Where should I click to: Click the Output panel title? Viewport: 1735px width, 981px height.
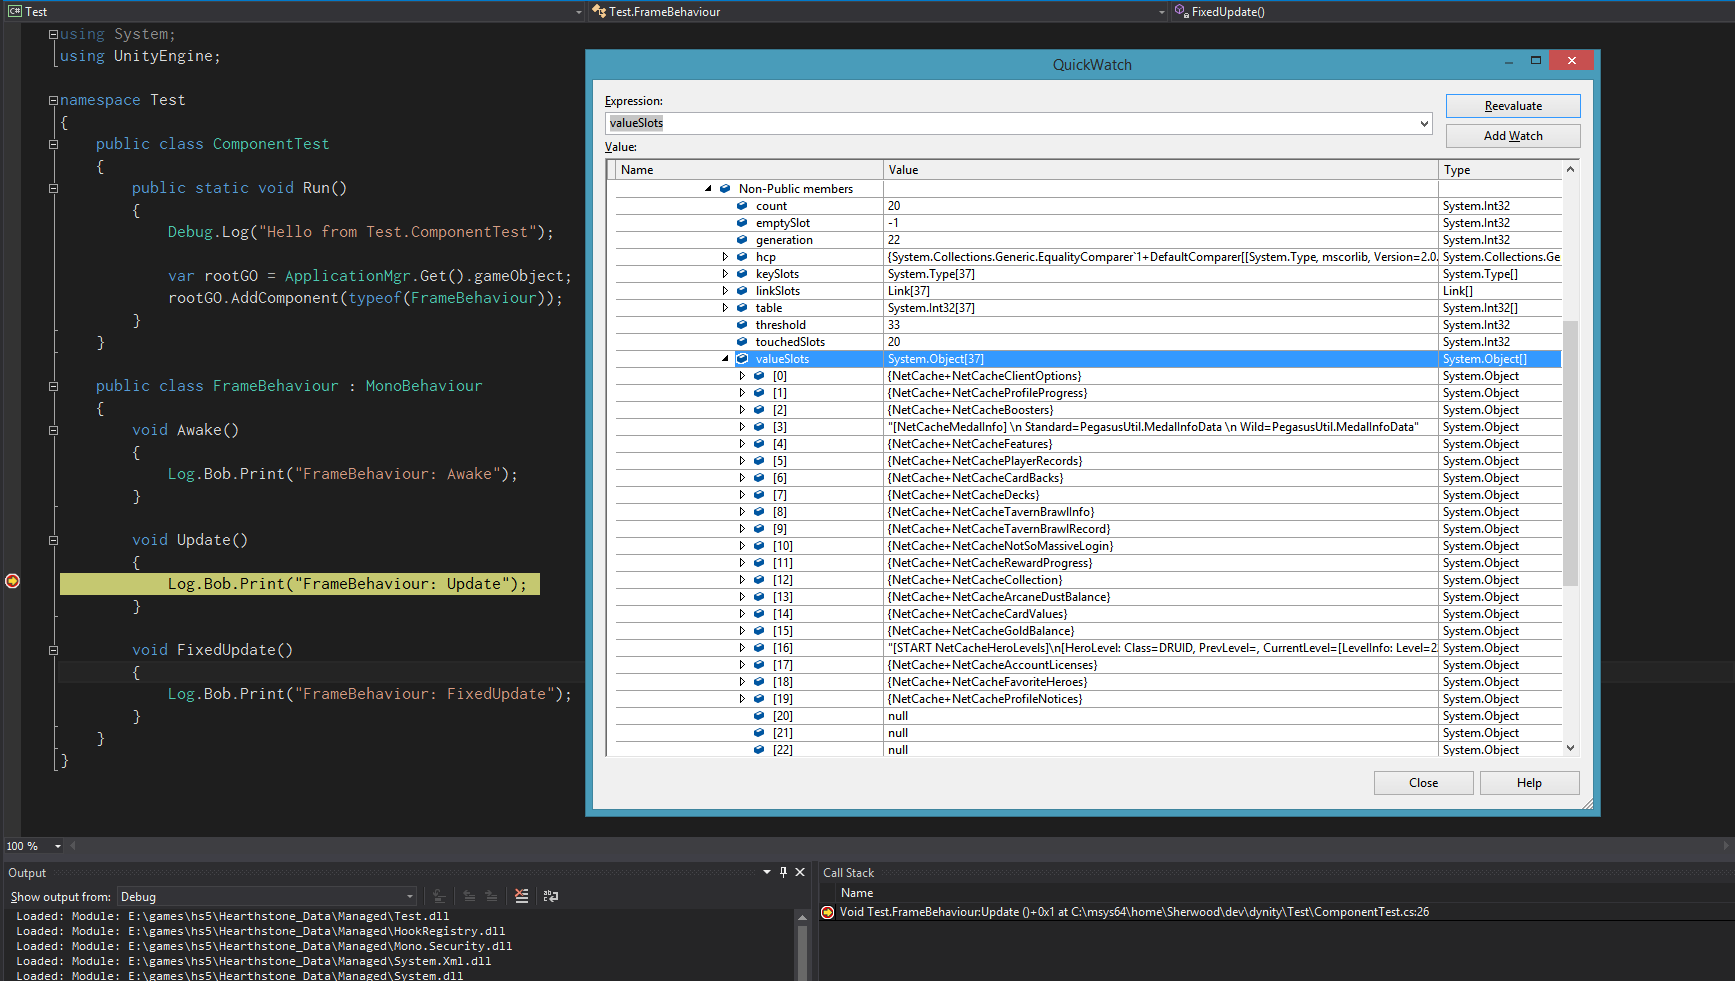coord(27,873)
